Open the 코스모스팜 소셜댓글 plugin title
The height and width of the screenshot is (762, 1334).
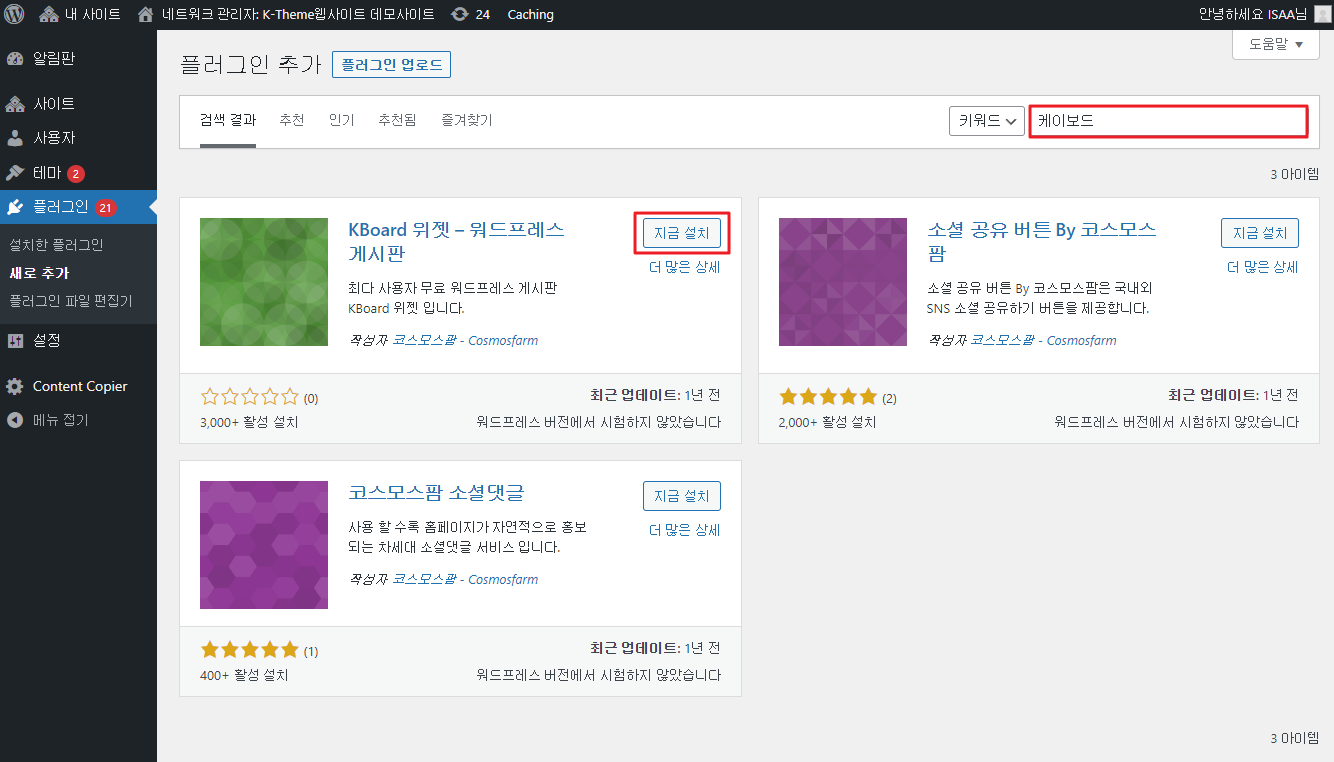(436, 493)
